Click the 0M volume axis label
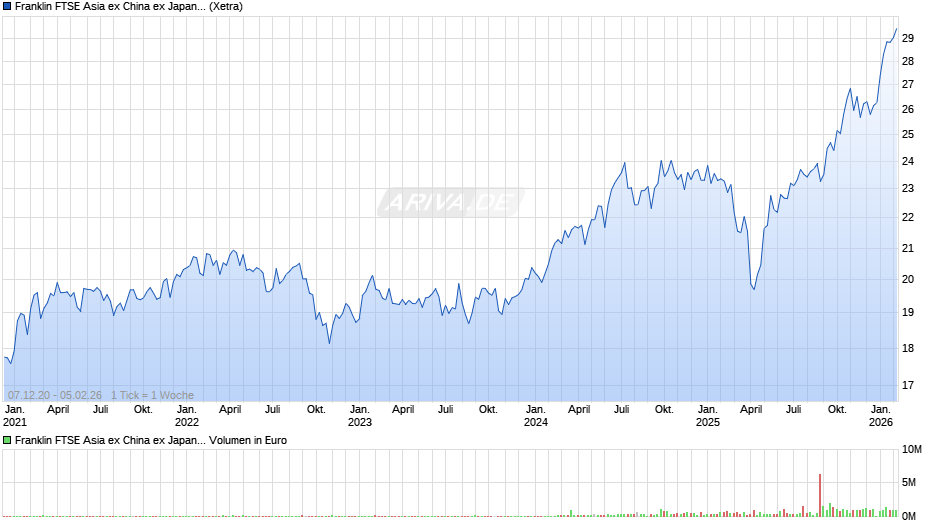Viewport: 940px width, 526px height. pyautogui.click(x=909, y=516)
